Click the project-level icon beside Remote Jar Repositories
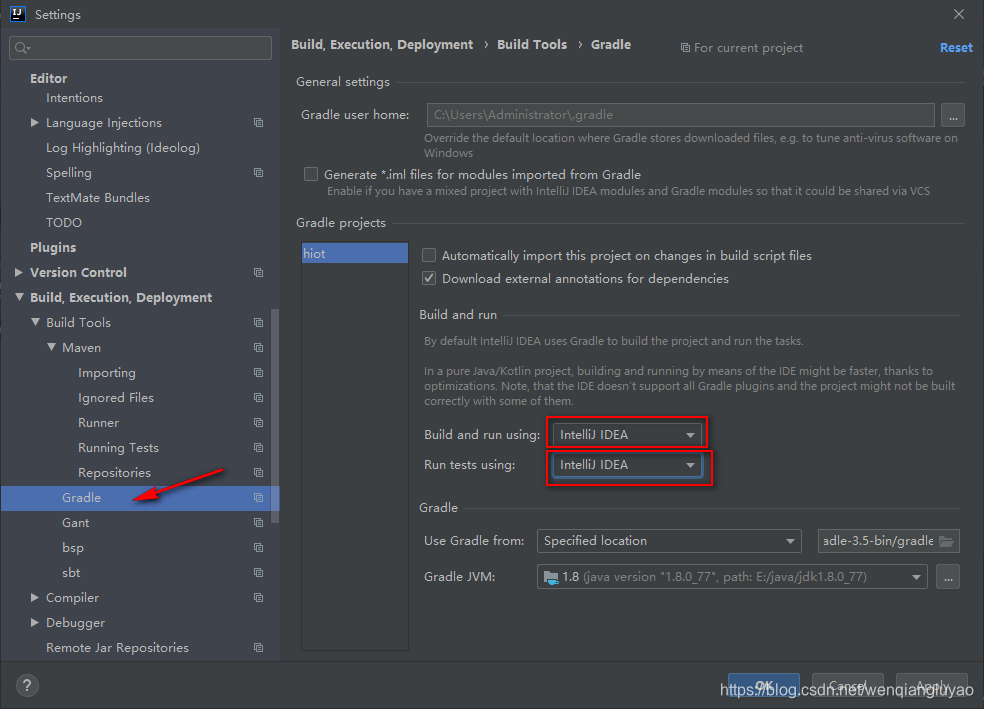The width and height of the screenshot is (984, 709). point(259,648)
